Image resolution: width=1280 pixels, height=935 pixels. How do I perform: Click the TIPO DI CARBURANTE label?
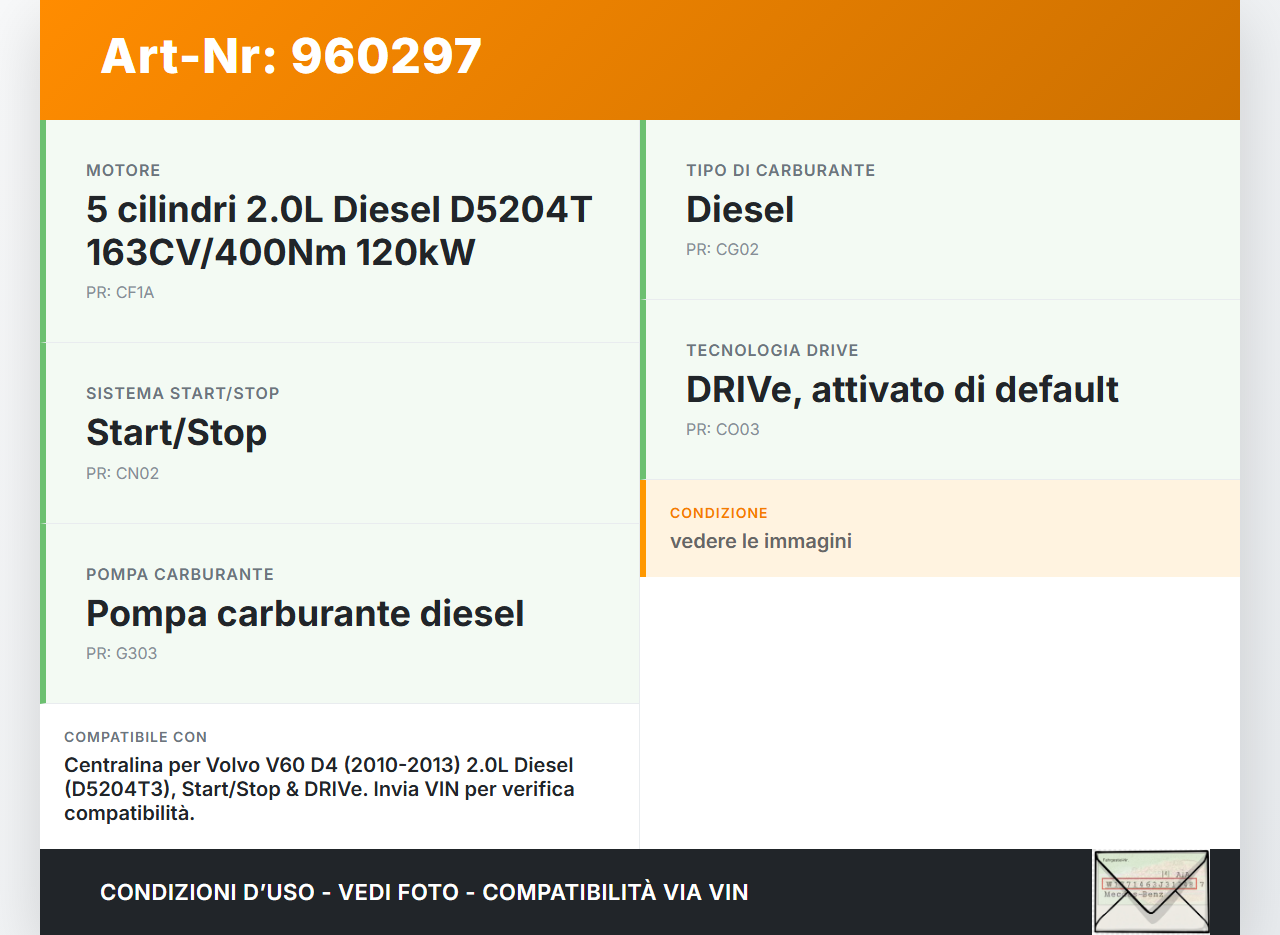(780, 171)
